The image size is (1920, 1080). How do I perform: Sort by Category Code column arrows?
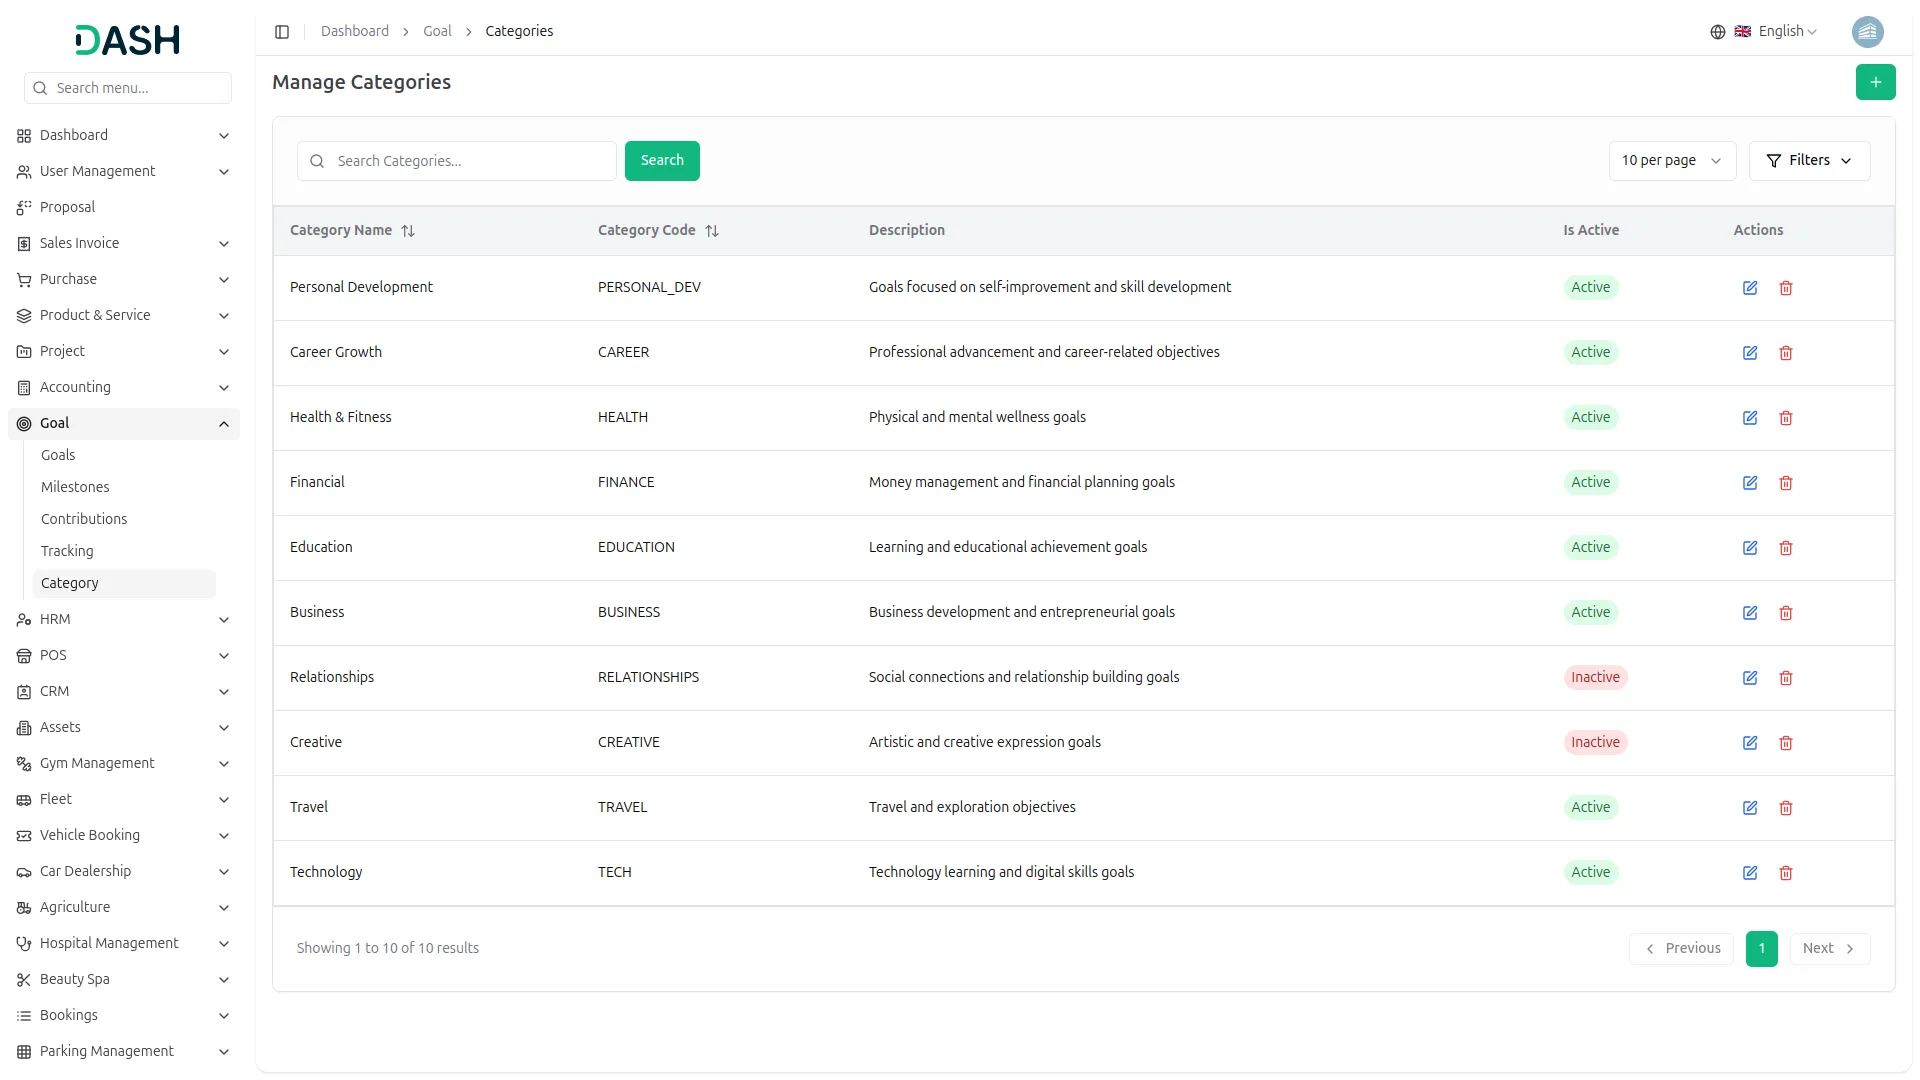[712, 231]
